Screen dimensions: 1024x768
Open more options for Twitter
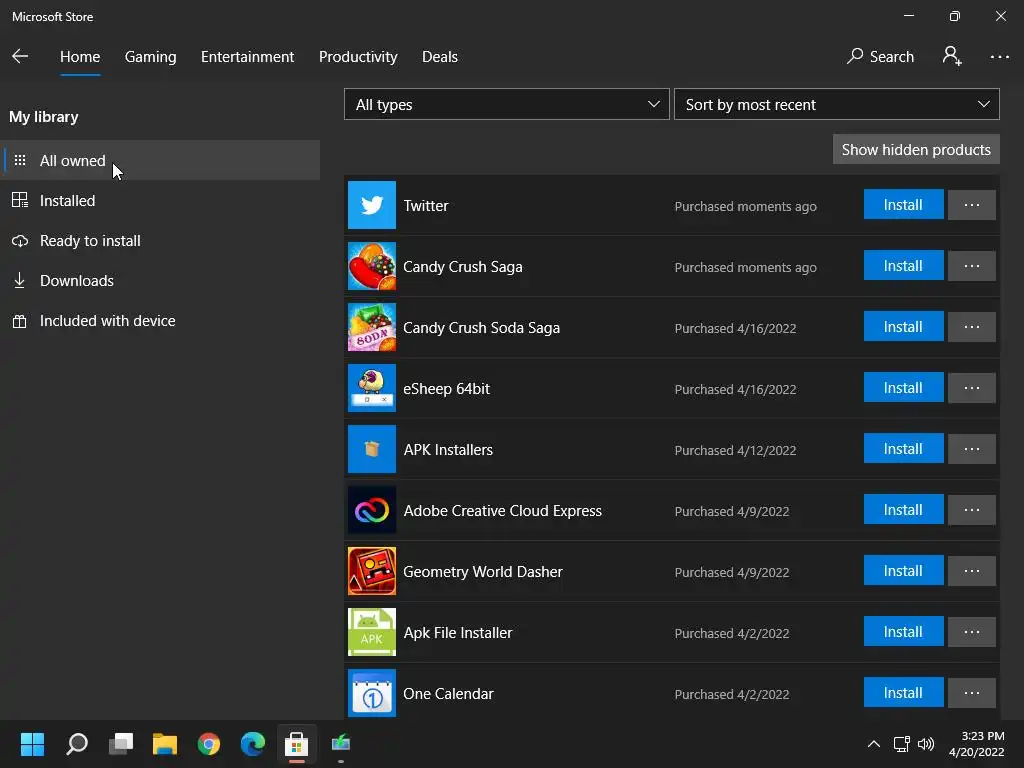coord(972,204)
